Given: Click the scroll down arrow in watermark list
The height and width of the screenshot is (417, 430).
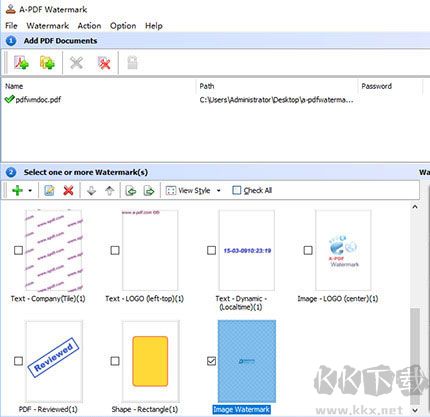Looking at the screenshot, I should click(415, 410).
